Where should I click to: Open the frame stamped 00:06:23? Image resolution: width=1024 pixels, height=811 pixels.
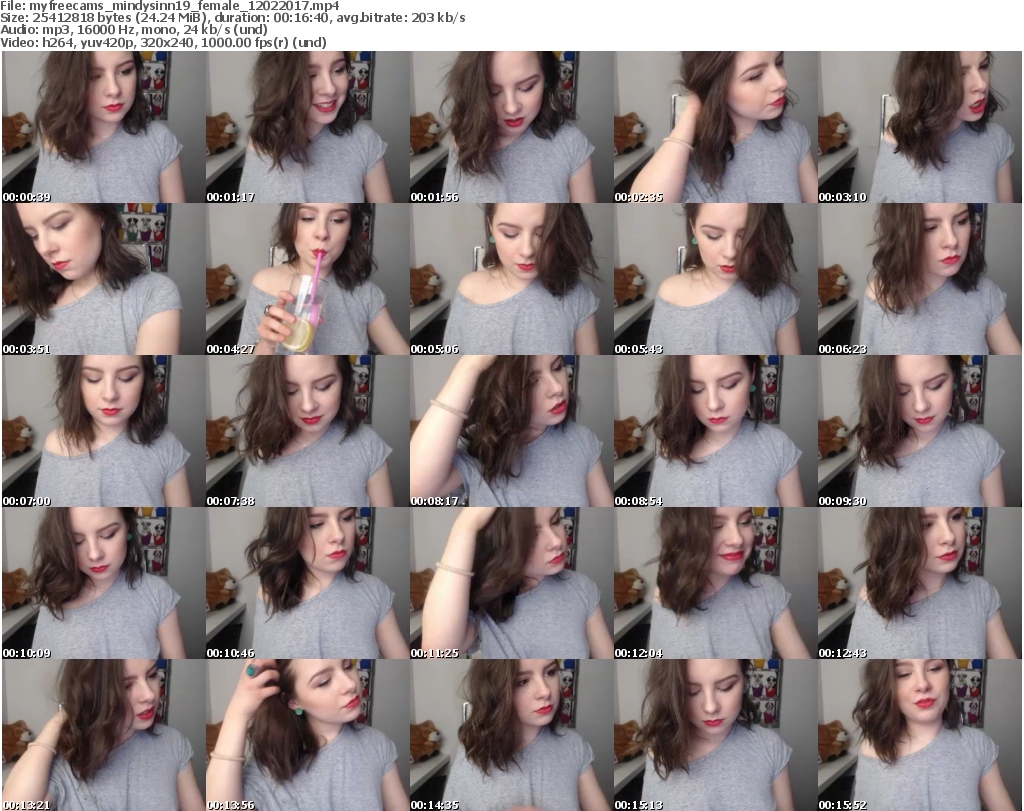[920, 279]
